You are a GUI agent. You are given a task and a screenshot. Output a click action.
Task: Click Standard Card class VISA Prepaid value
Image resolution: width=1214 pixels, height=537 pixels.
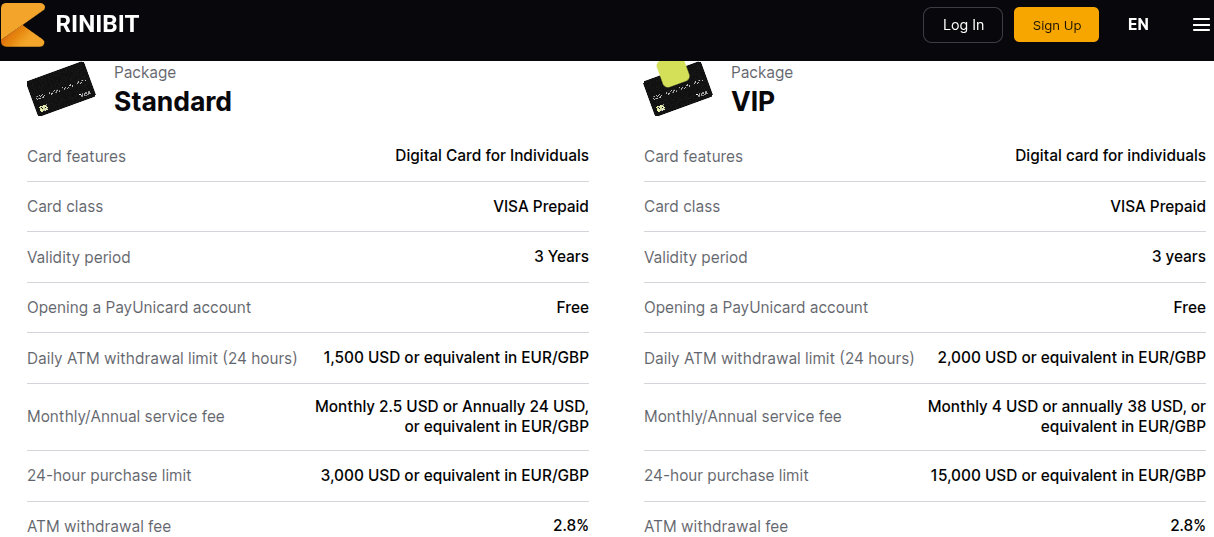(541, 206)
